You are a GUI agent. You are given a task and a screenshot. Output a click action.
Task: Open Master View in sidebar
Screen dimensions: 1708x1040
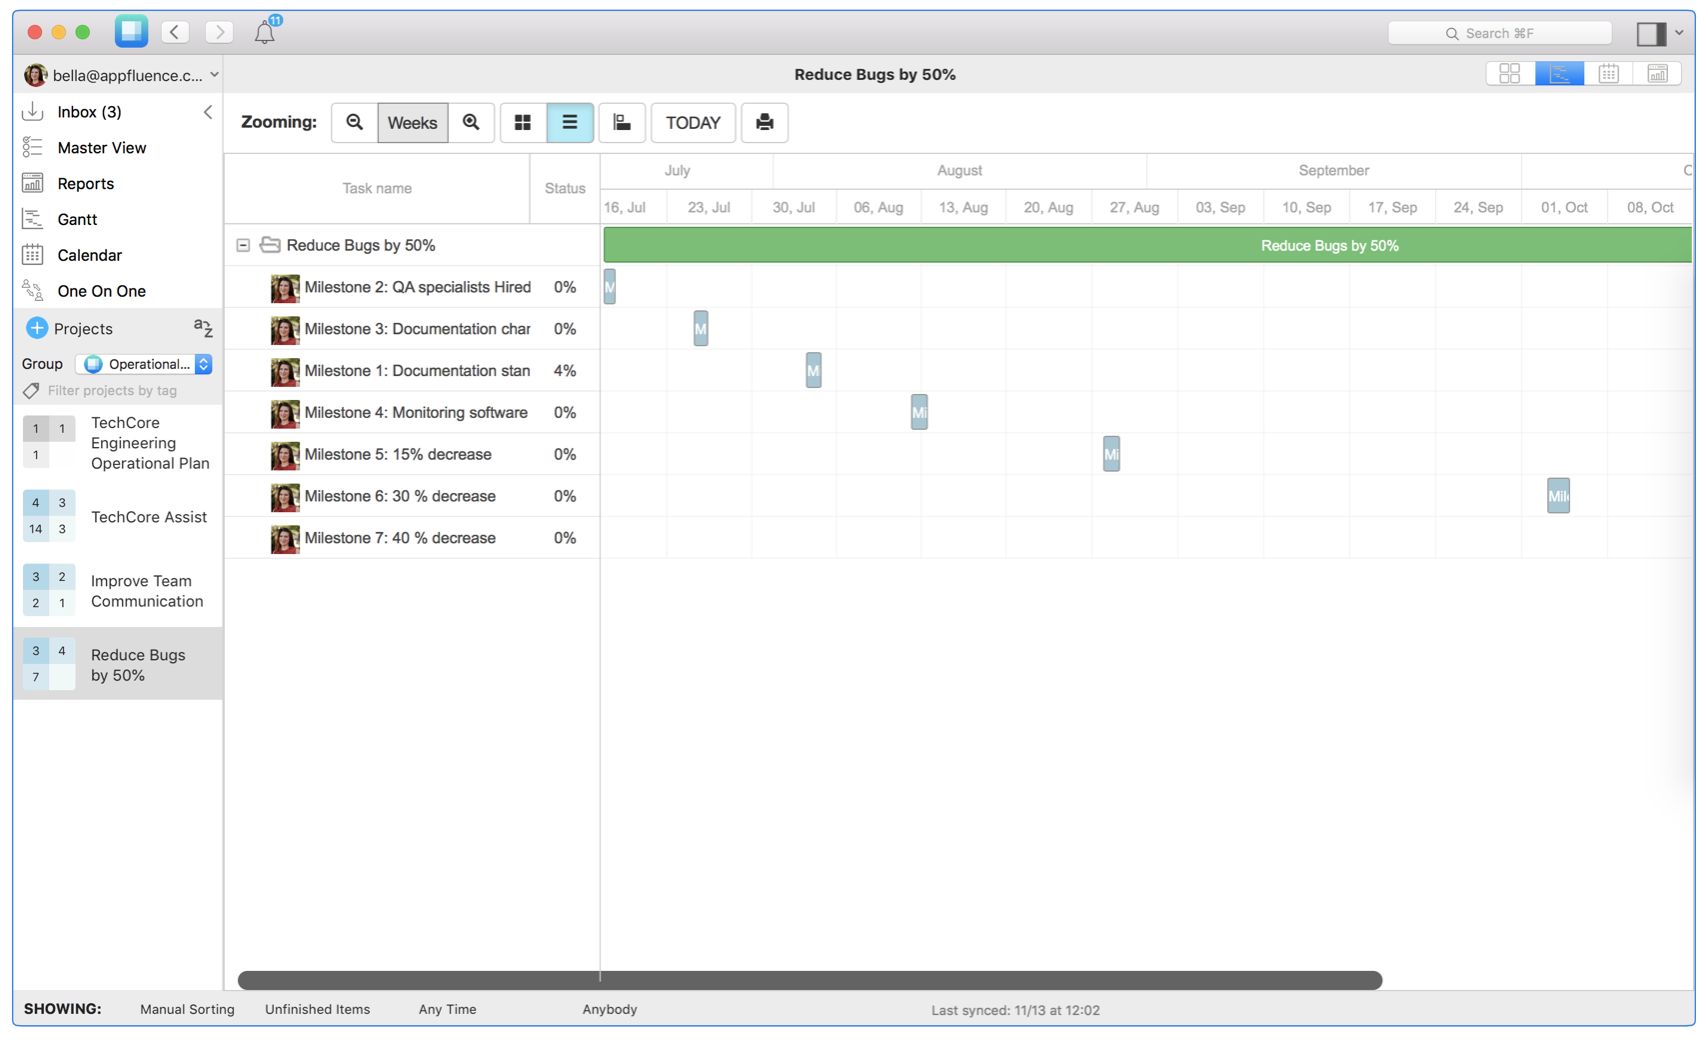[x=101, y=147]
